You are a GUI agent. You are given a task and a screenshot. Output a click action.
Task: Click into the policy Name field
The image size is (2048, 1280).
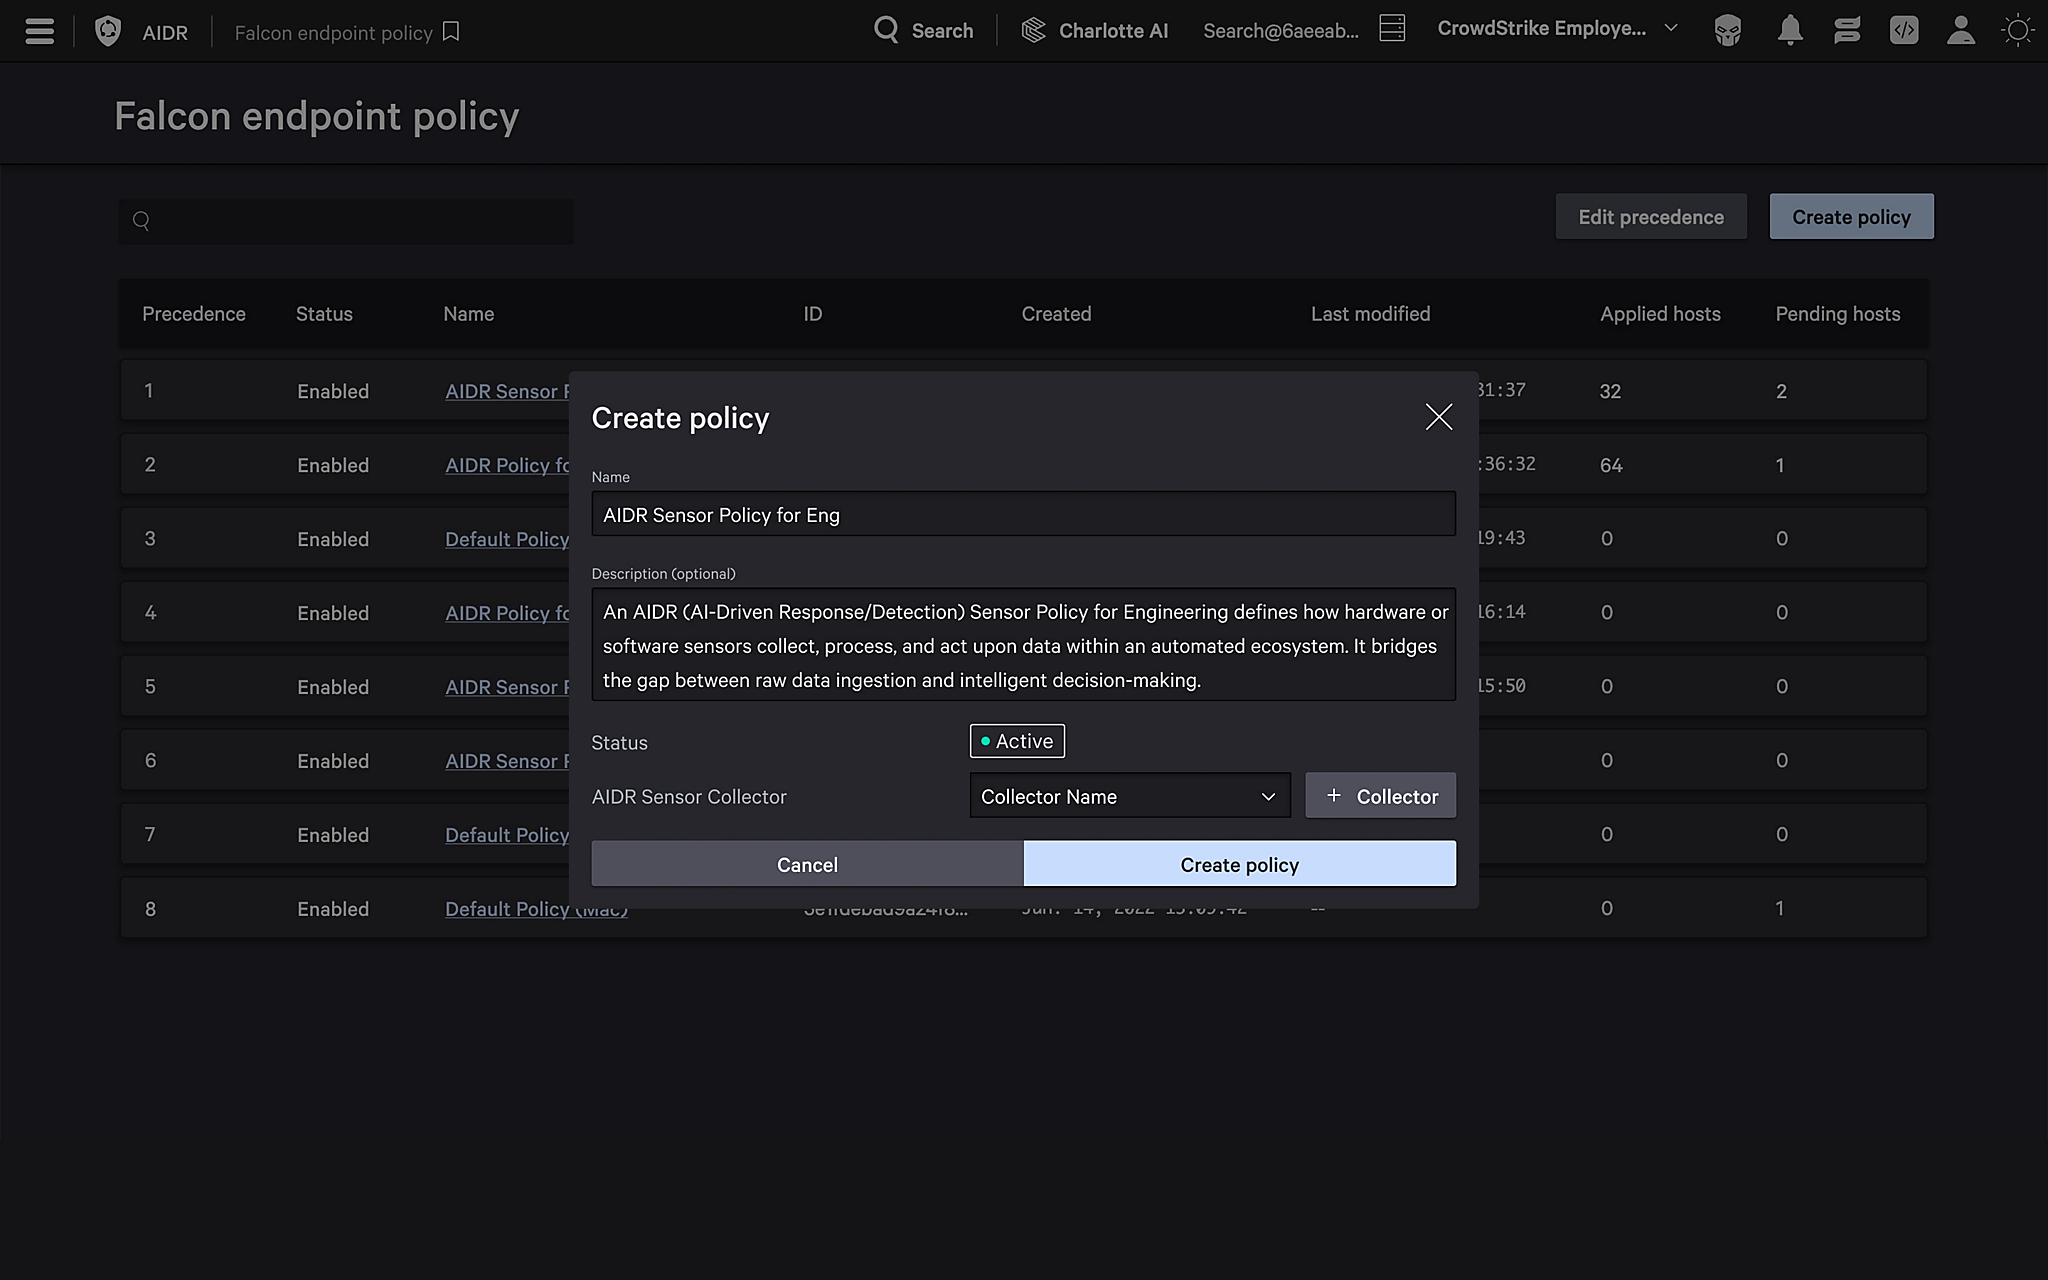(1022, 514)
